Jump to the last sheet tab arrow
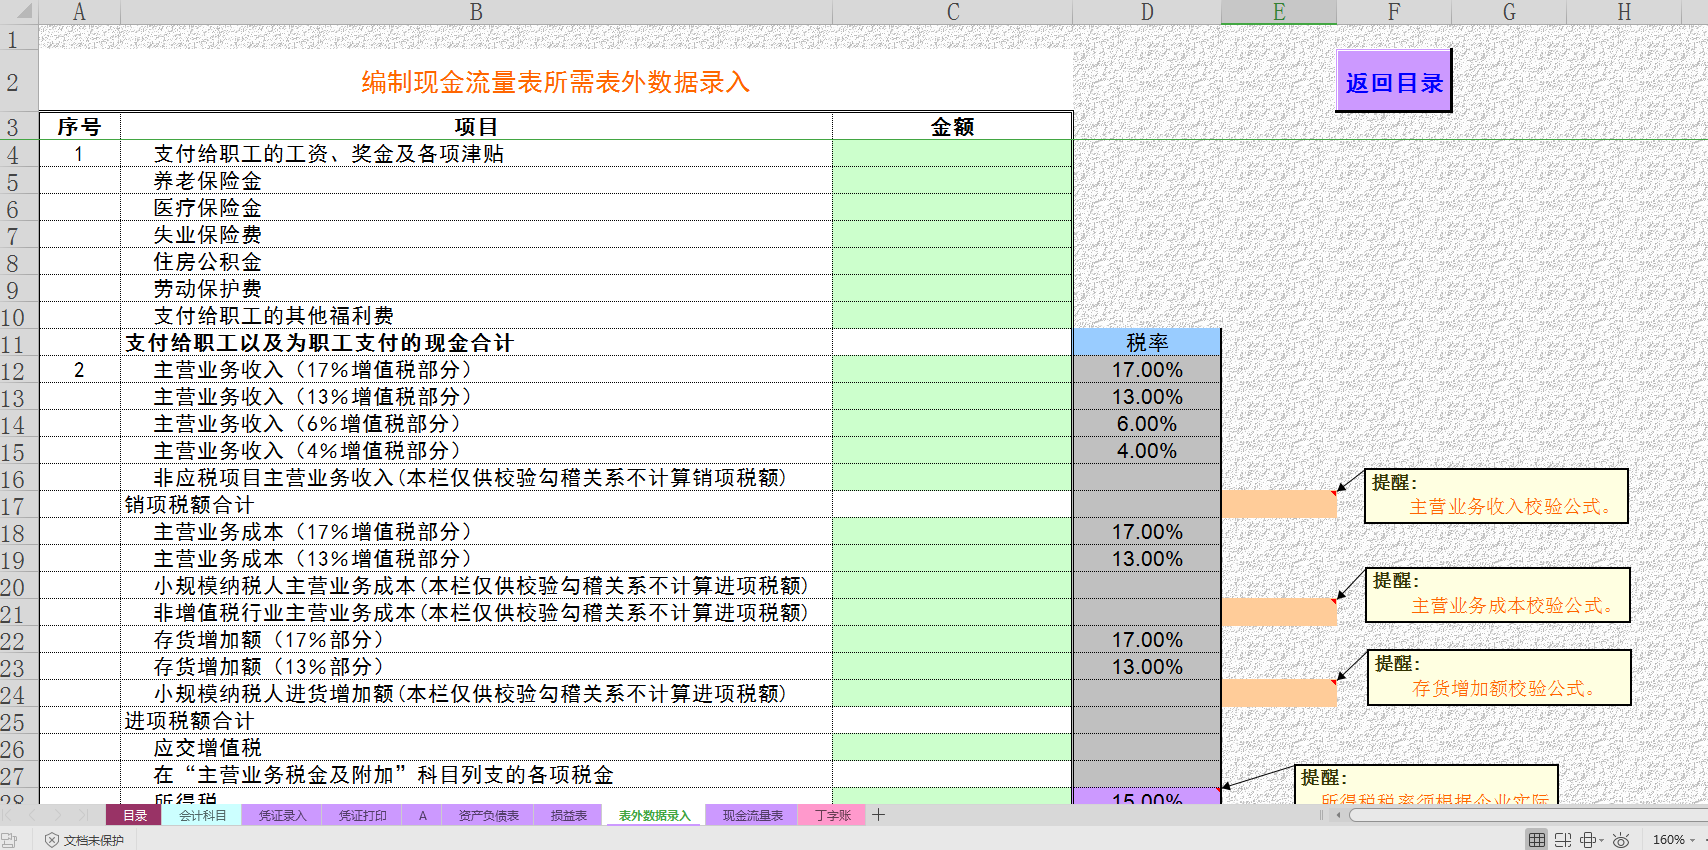1708x850 pixels. [x=84, y=815]
